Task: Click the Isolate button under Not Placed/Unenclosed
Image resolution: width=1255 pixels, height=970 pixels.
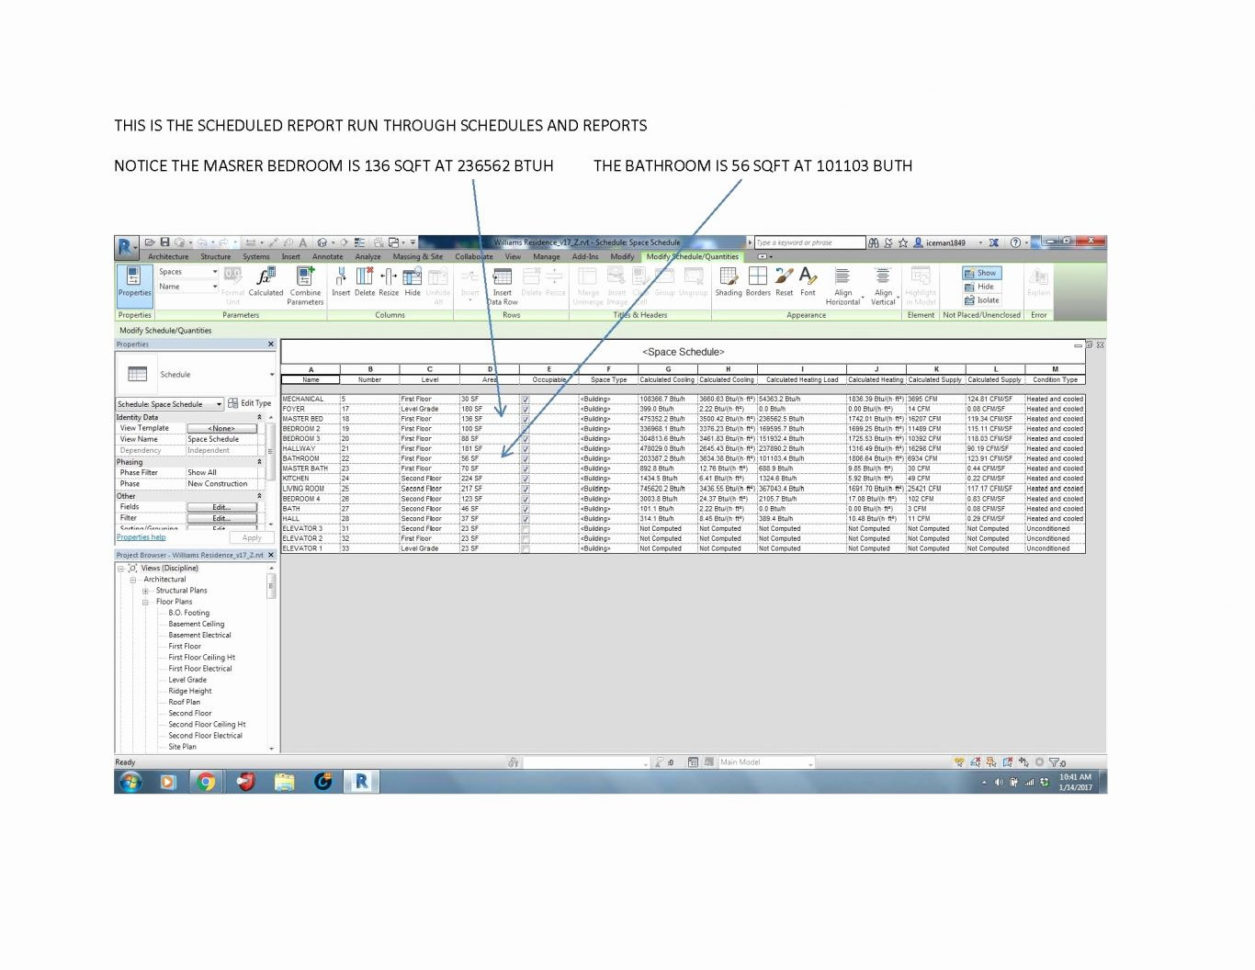Action: pyautogui.click(x=982, y=299)
